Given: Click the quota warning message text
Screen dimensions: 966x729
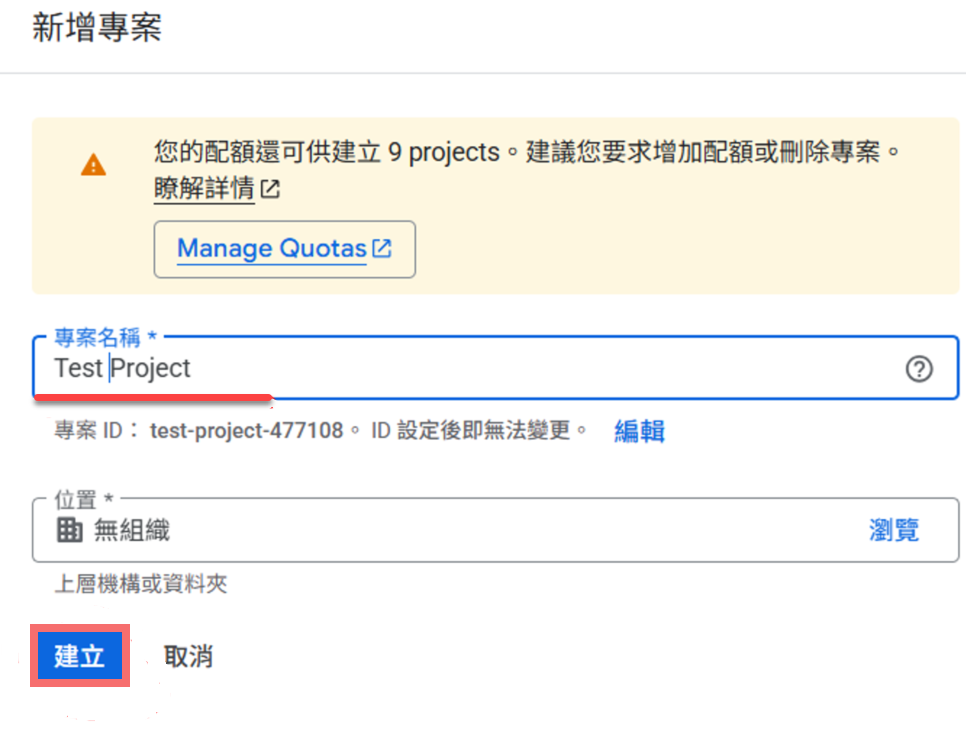Looking at the screenshot, I should click(528, 153).
